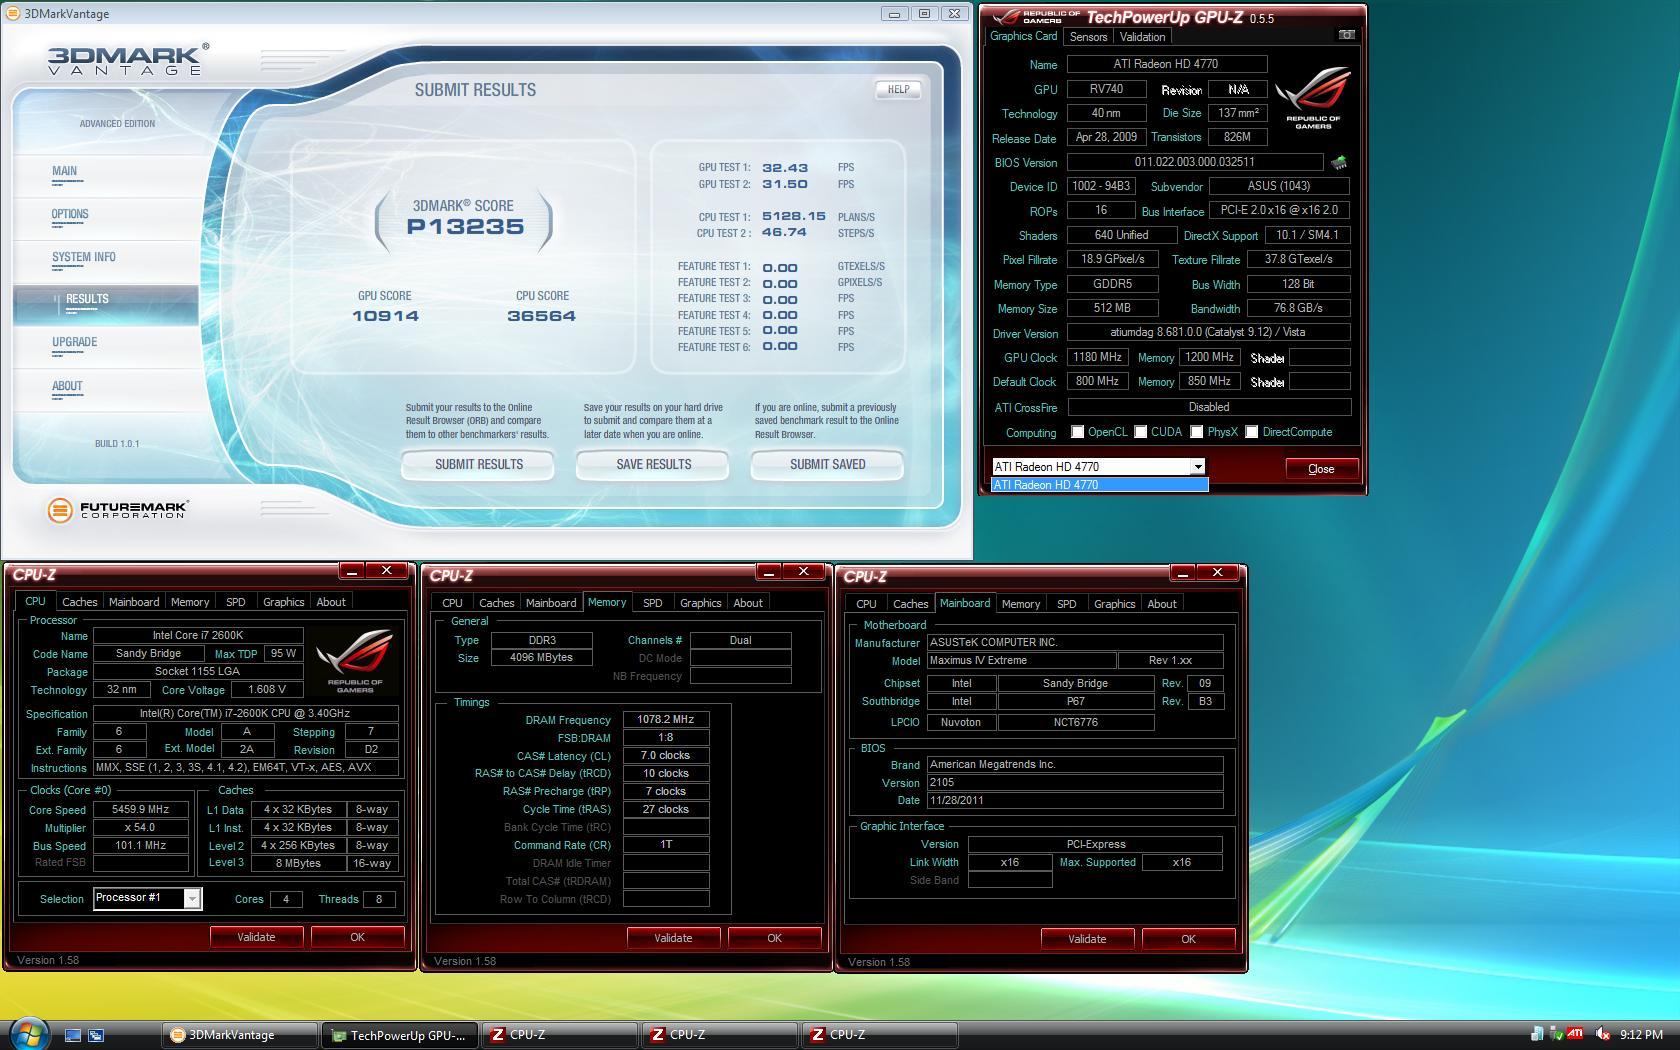Click the ROG logo in the CPU-Z CPU tab

pos(354,661)
